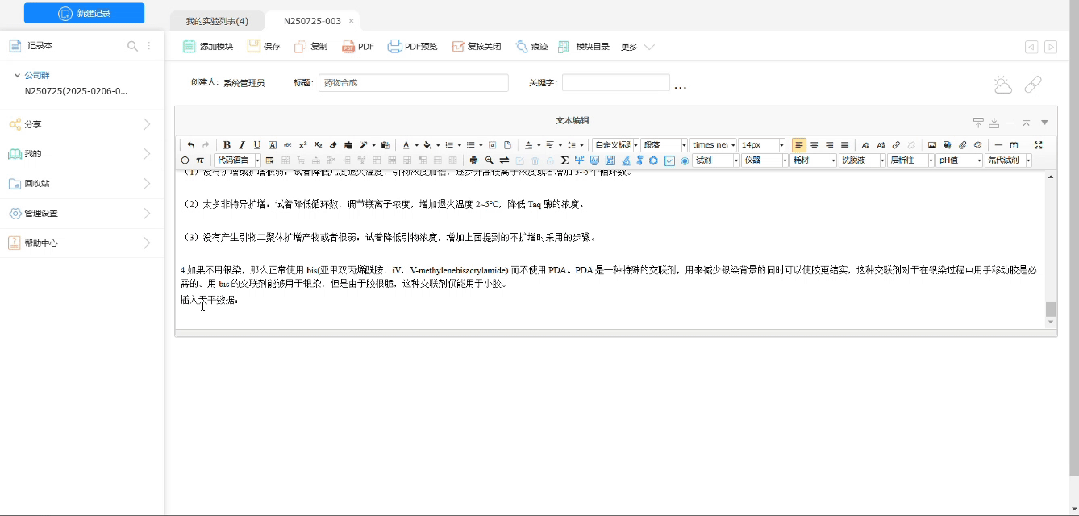The image size is (1079, 516).
Task: Insert a table using table icon
Action: tap(270, 160)
